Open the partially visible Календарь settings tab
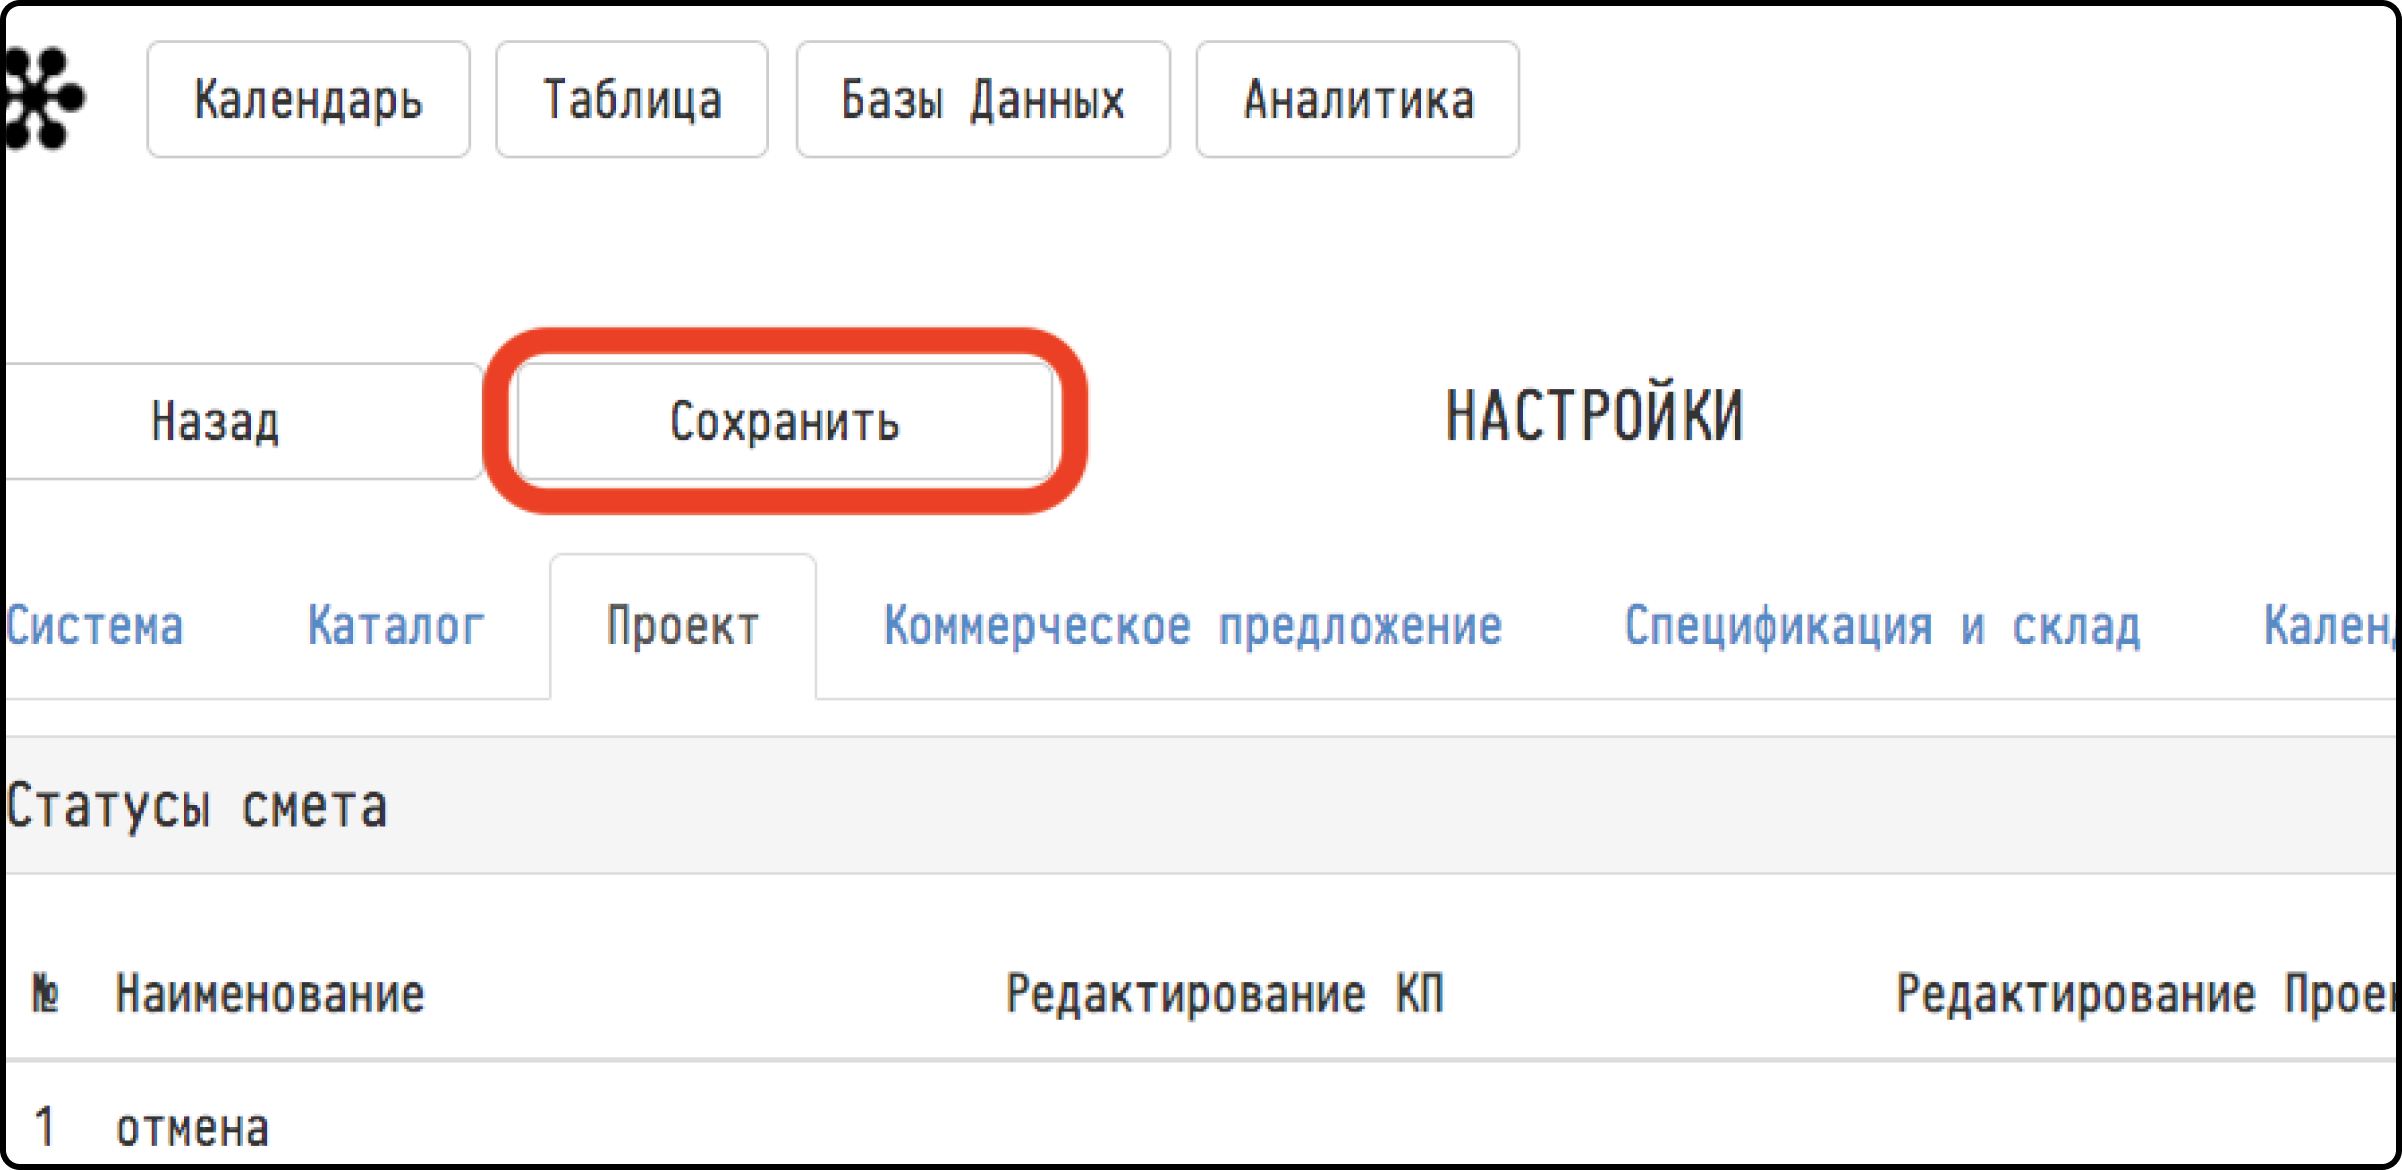2402x1170 pixels. point(2329,626)
